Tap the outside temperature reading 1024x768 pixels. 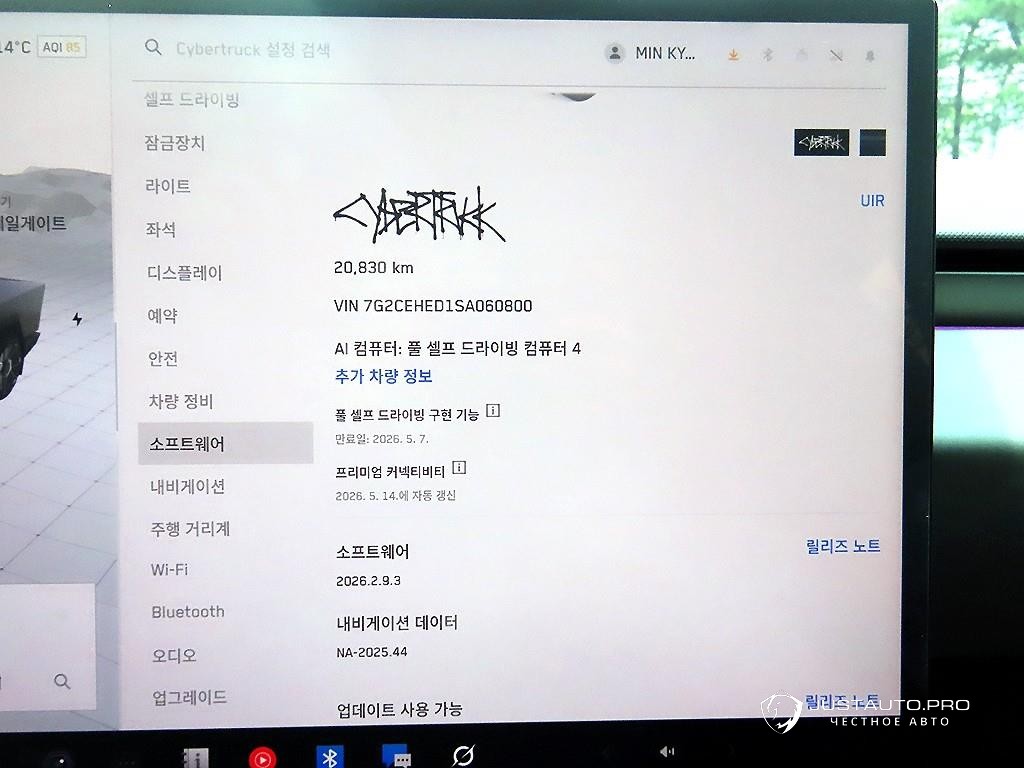16,47
